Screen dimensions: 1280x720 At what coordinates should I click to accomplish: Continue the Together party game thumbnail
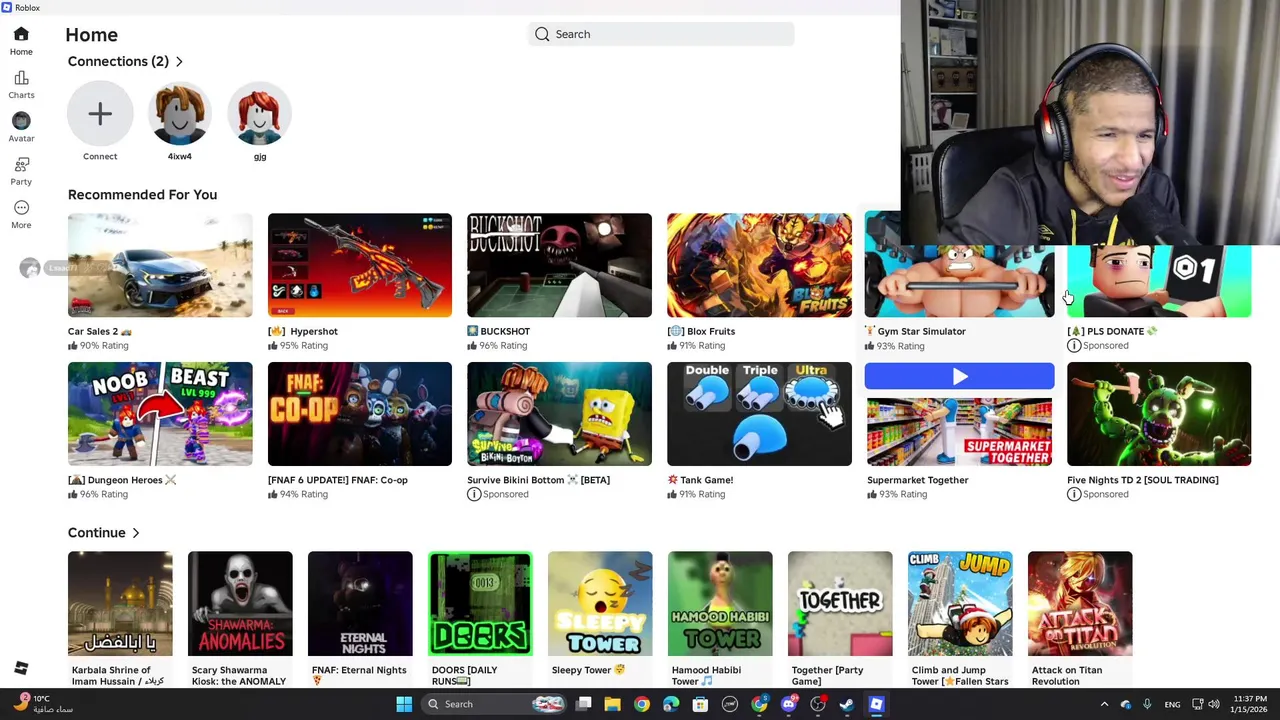point(840,604)
